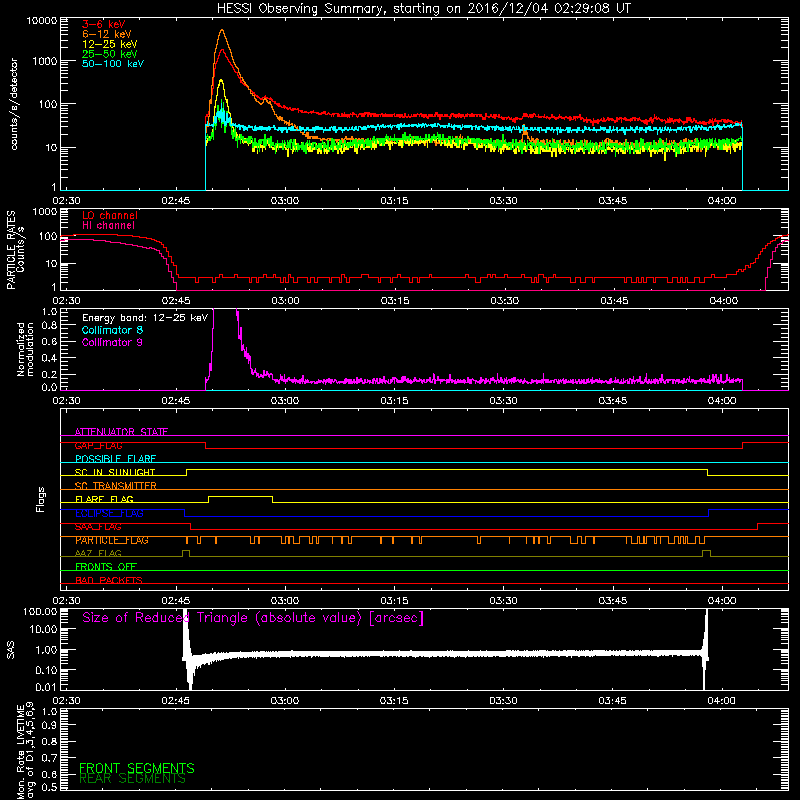Click the Energy band: 12-25 keV label
800x800 pixels.
pyautogui.click(x=145, y=318)
